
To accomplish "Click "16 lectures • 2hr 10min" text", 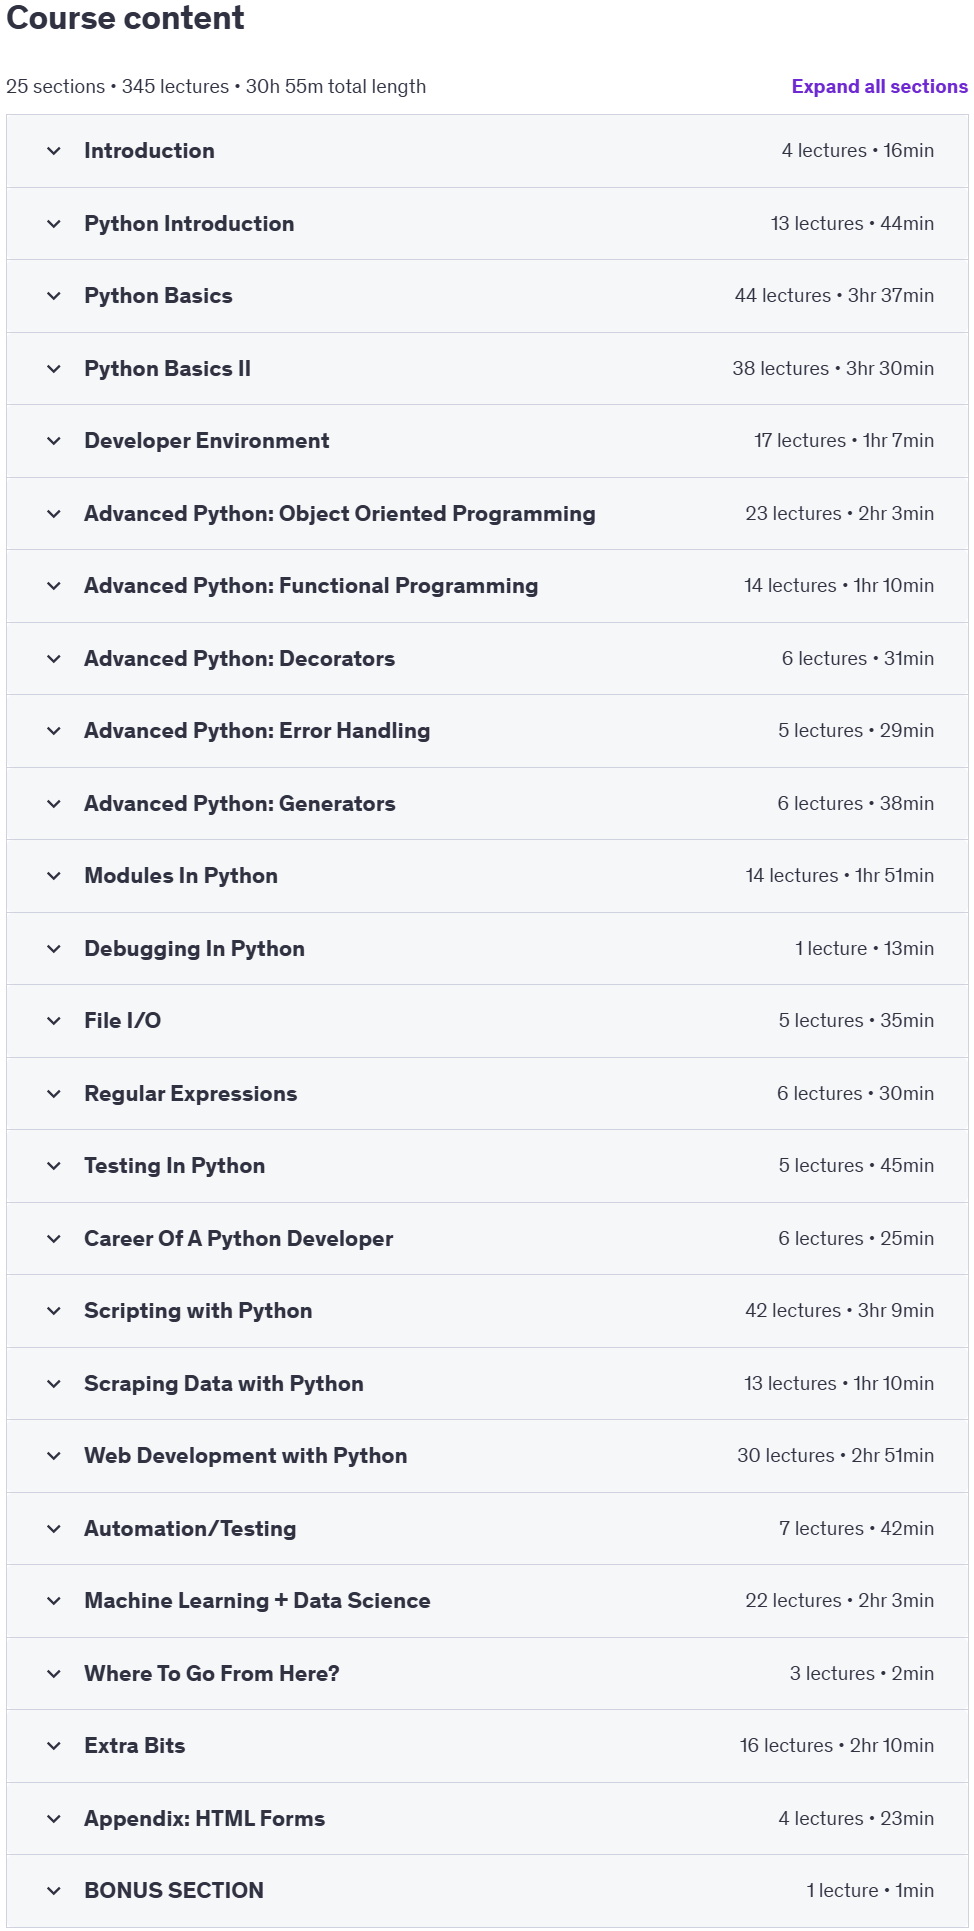I will (837, 1746).
